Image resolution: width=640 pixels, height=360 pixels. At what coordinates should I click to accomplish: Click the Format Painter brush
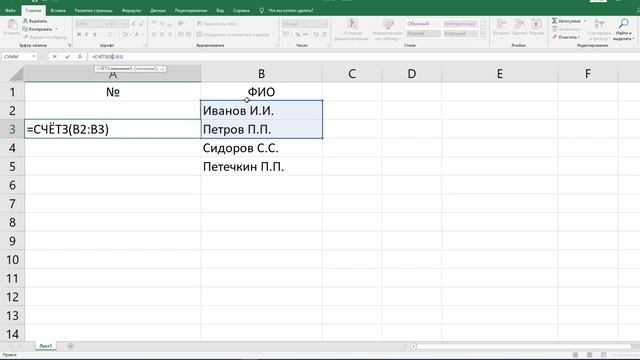point(45,37)
